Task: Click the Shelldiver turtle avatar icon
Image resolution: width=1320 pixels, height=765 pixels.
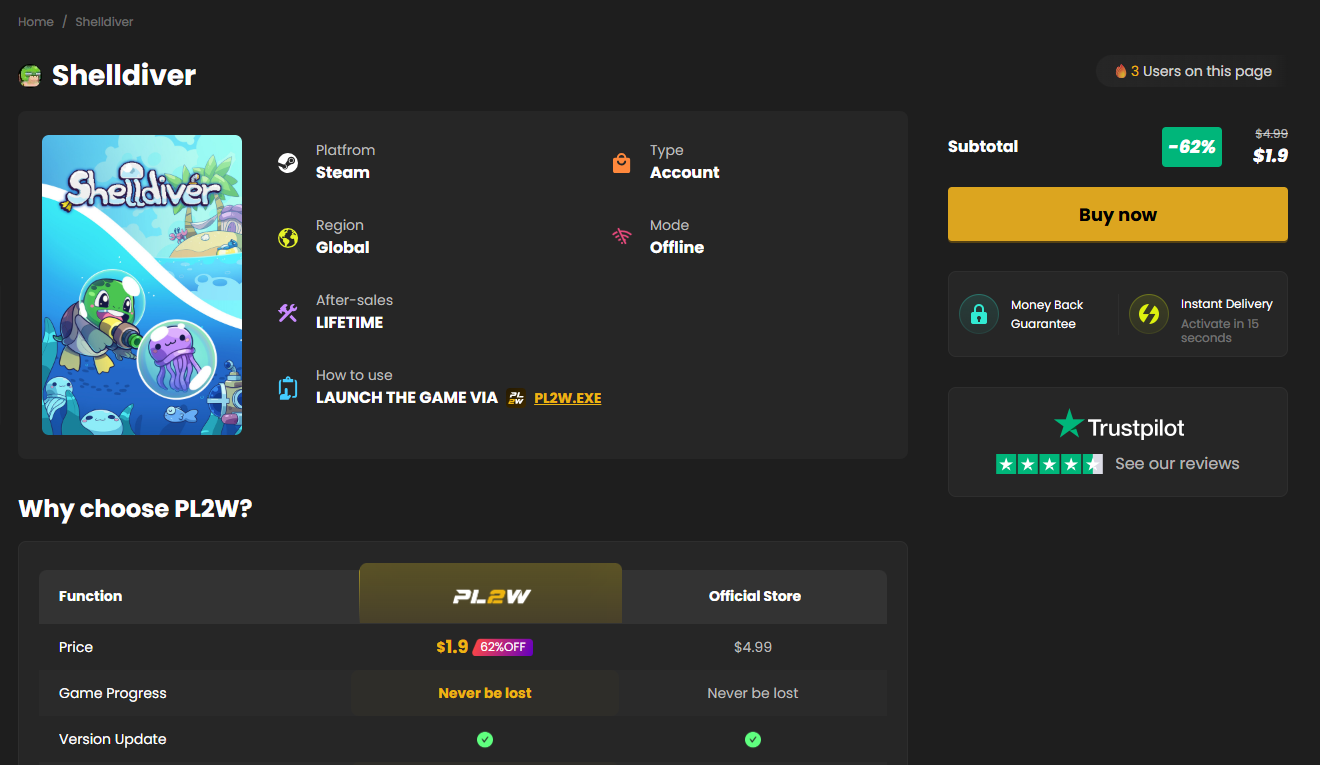Action: tap(30, 76)
